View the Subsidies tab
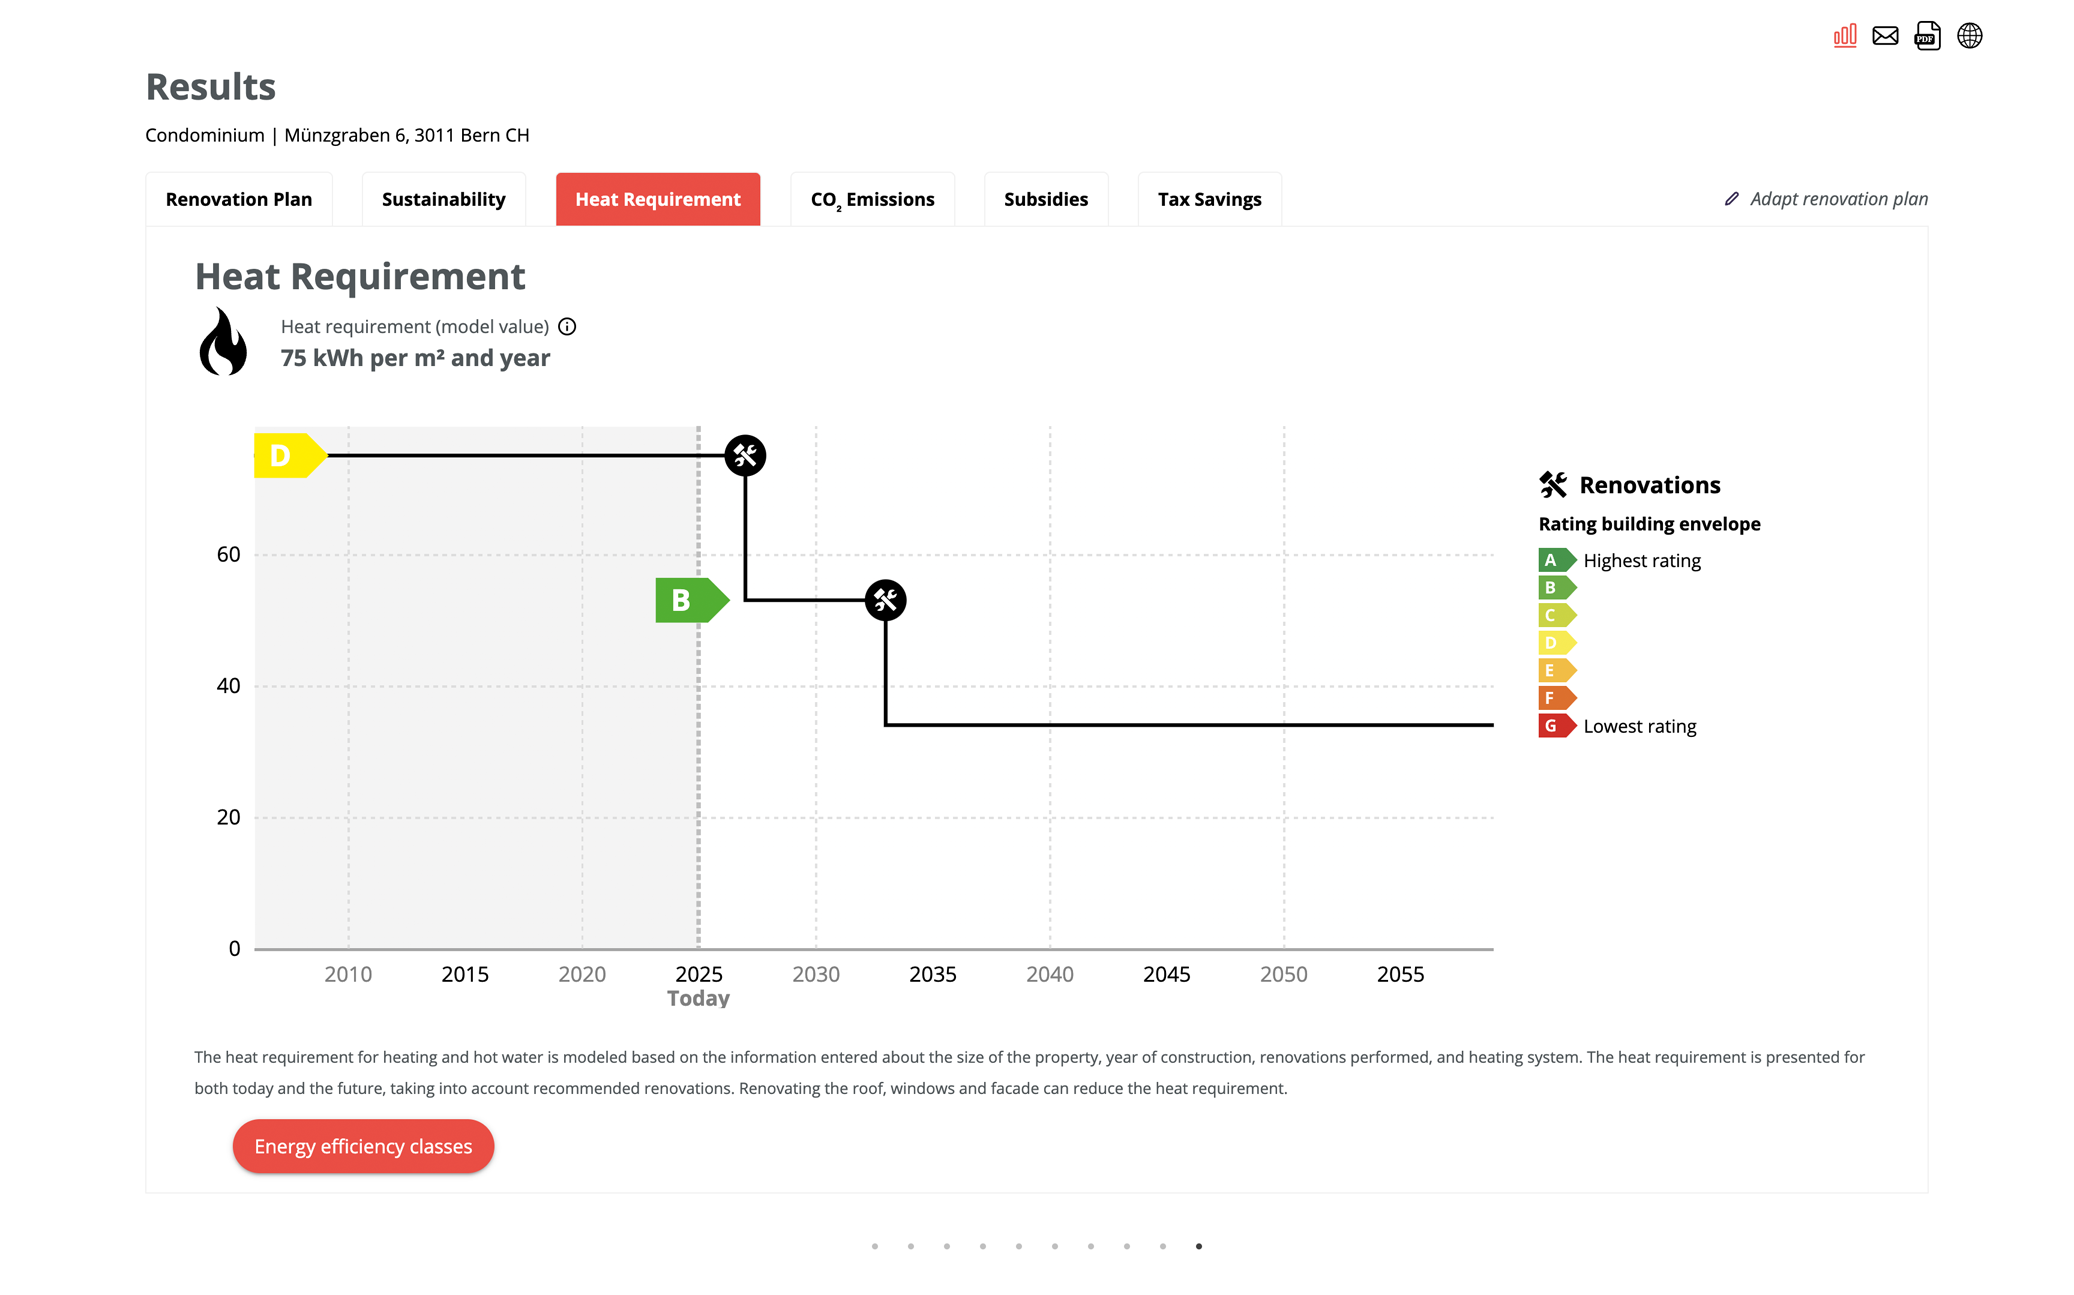Viewport: 2074px width, 1295px height. (1045, 199)
